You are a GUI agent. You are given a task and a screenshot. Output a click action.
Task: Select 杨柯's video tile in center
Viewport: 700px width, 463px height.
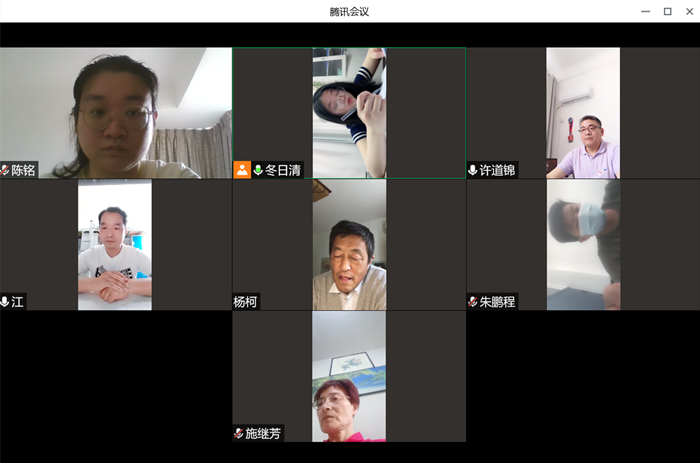click(x=350, y=245)
